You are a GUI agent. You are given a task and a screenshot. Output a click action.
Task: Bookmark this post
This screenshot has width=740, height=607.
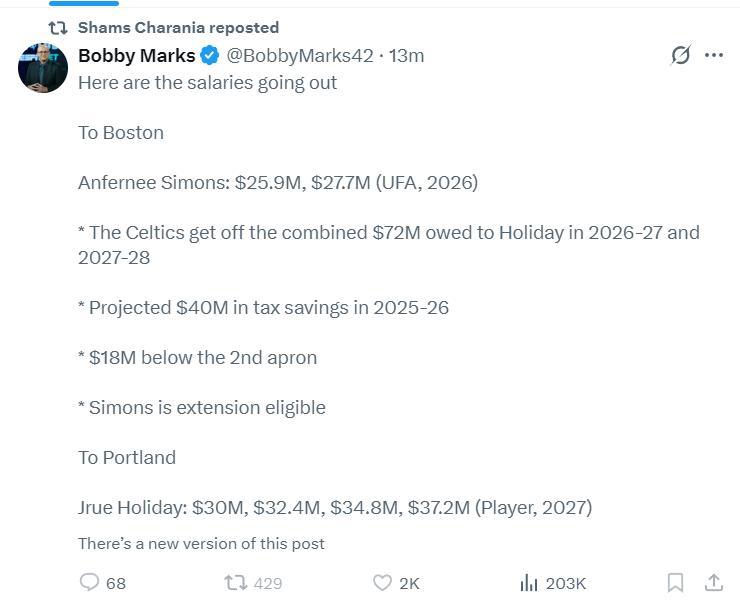click(x=676, y=582)
